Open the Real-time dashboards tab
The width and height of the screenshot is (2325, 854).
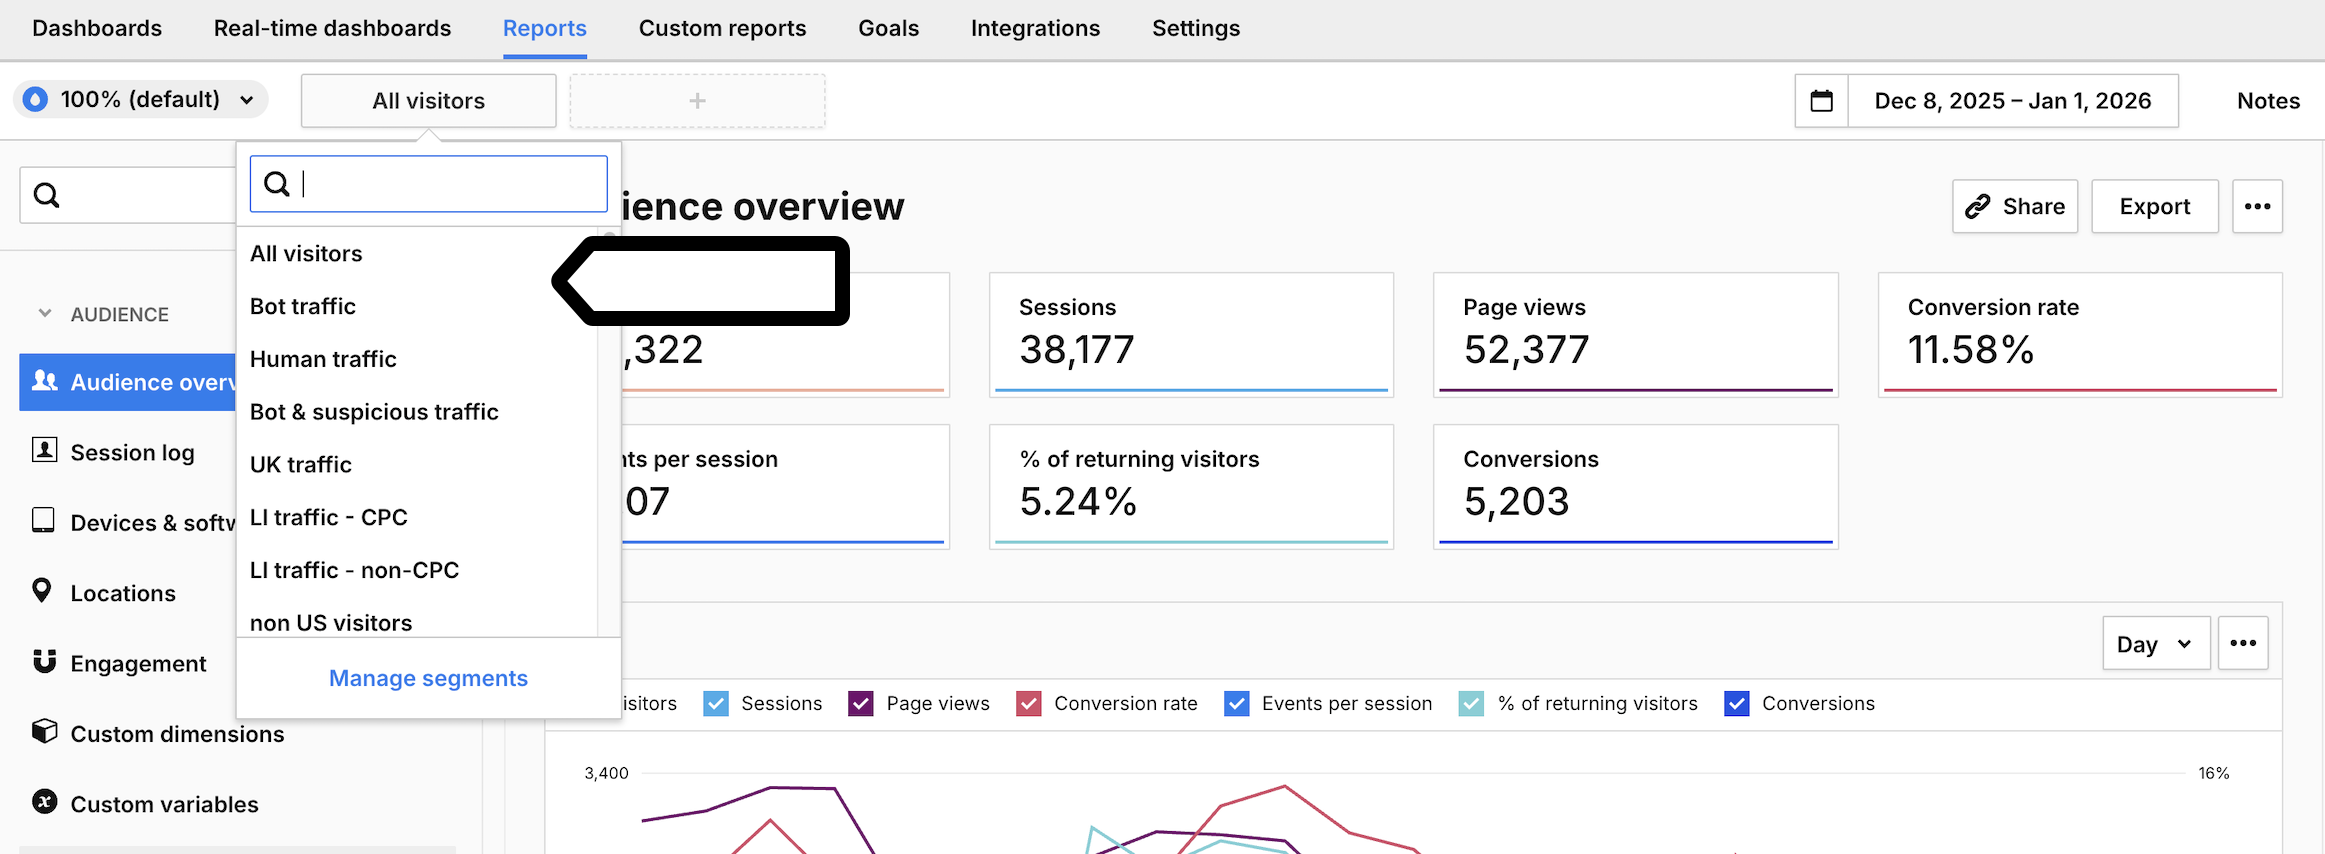(x=332, y=28)
